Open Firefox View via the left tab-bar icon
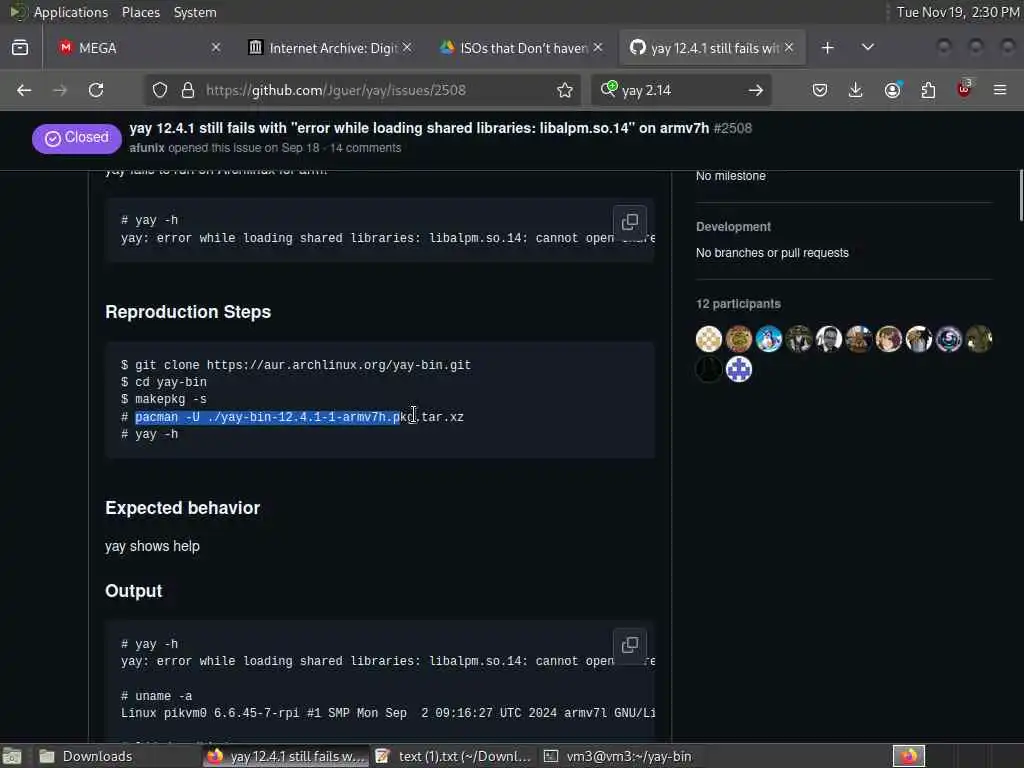1024x768 pixels. [20, 48]
